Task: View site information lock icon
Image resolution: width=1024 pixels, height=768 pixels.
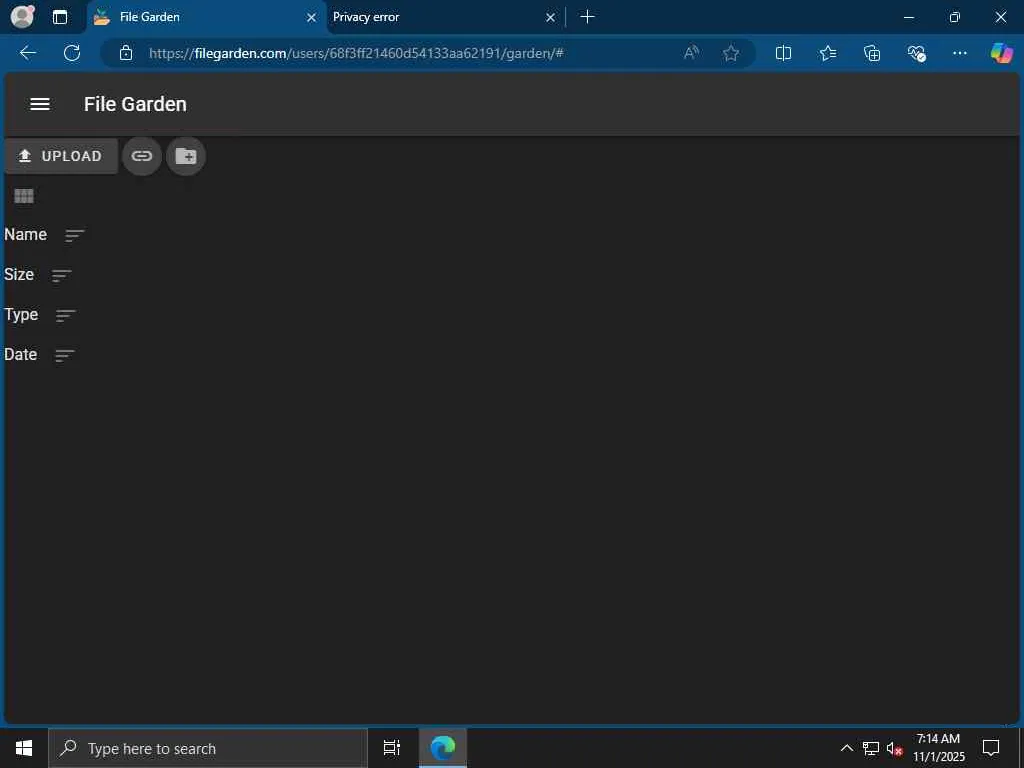Action: click(x=126, y=53)
